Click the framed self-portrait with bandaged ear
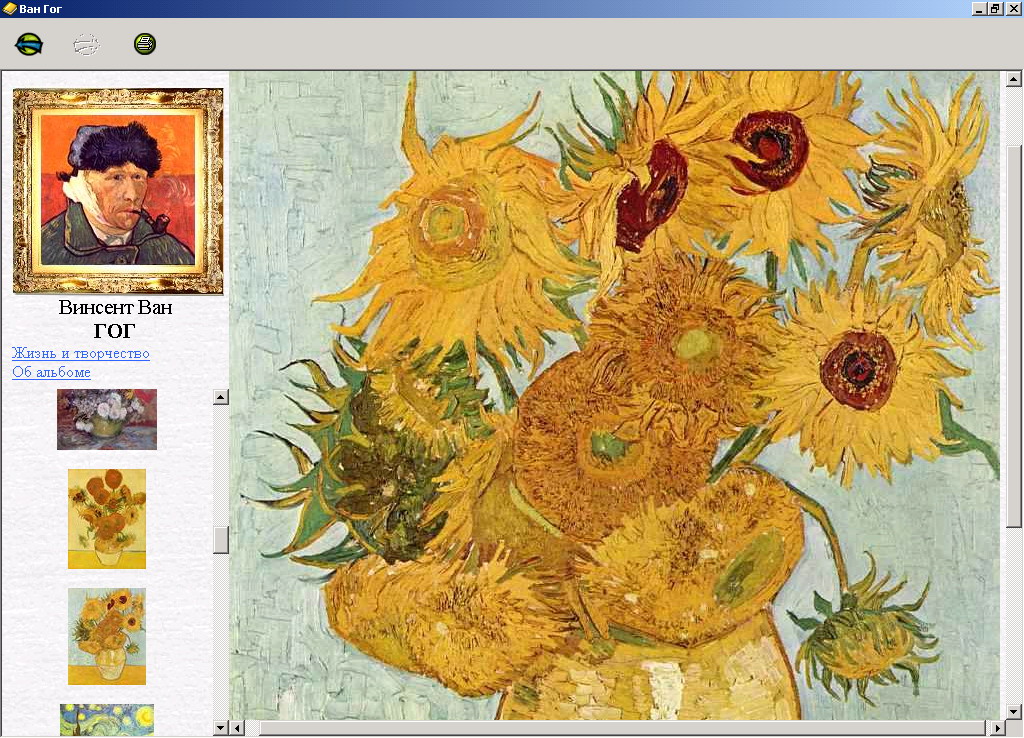 pos(118,191)
